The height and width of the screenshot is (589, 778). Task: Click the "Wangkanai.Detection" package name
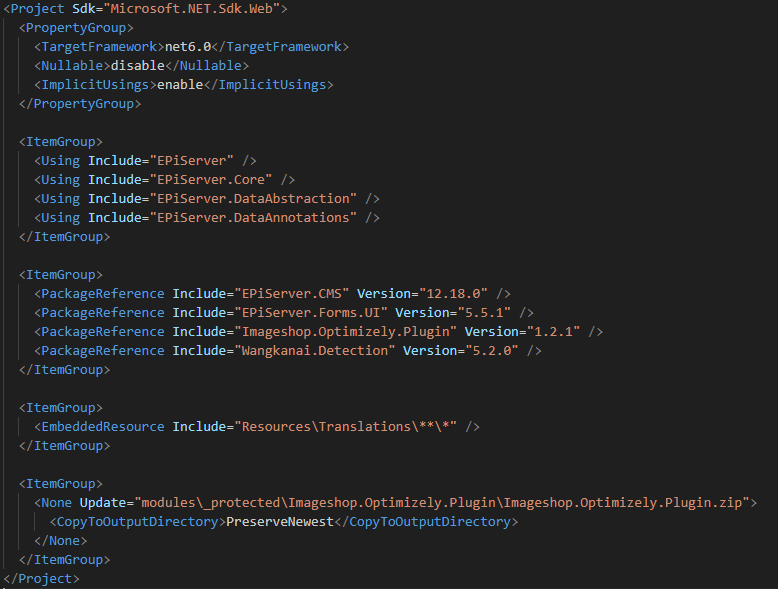point(315,351)
